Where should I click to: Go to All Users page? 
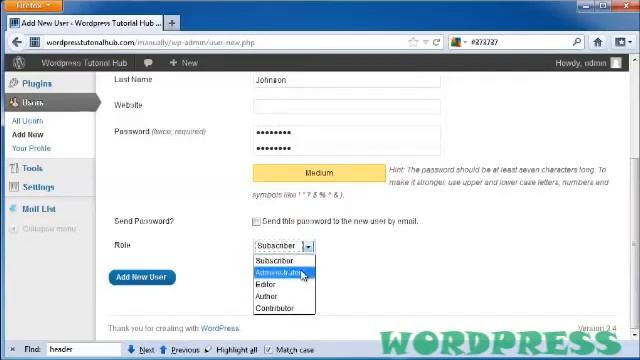[x=27, y=121]
